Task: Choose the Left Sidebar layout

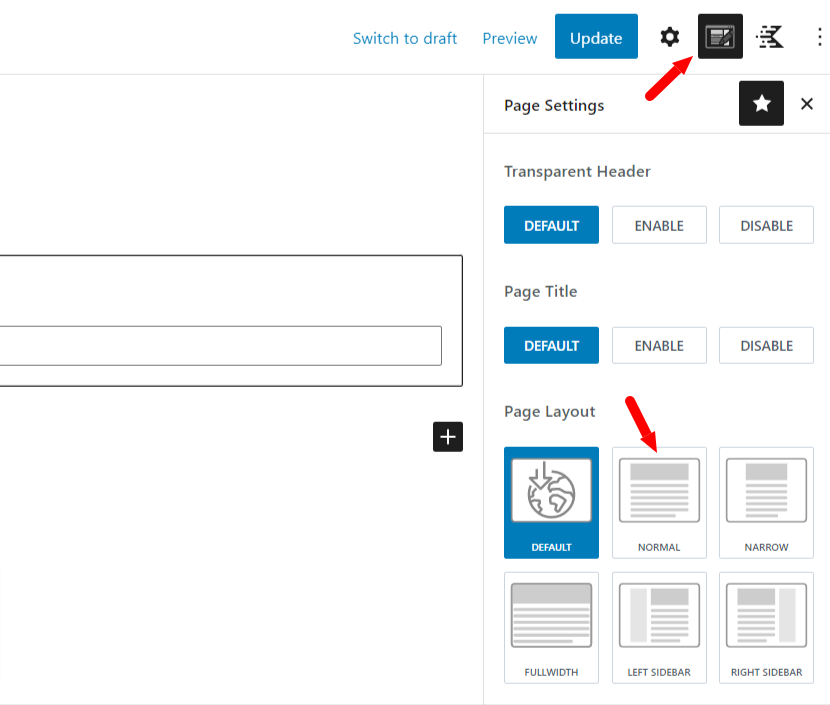Action: click(659, 628)
